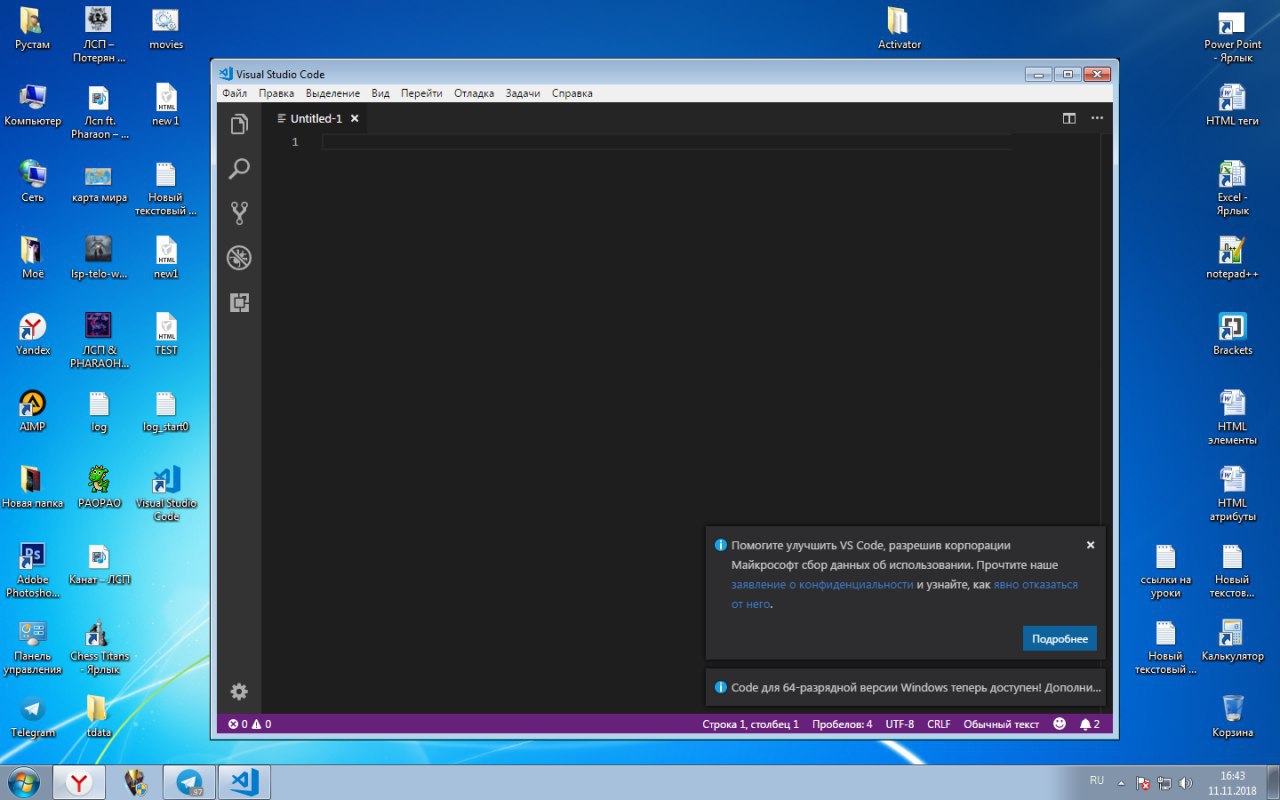1280x800 pixels.
Task: Open the Файл menu
Action: pyautogui.click(x=234, y=93)
